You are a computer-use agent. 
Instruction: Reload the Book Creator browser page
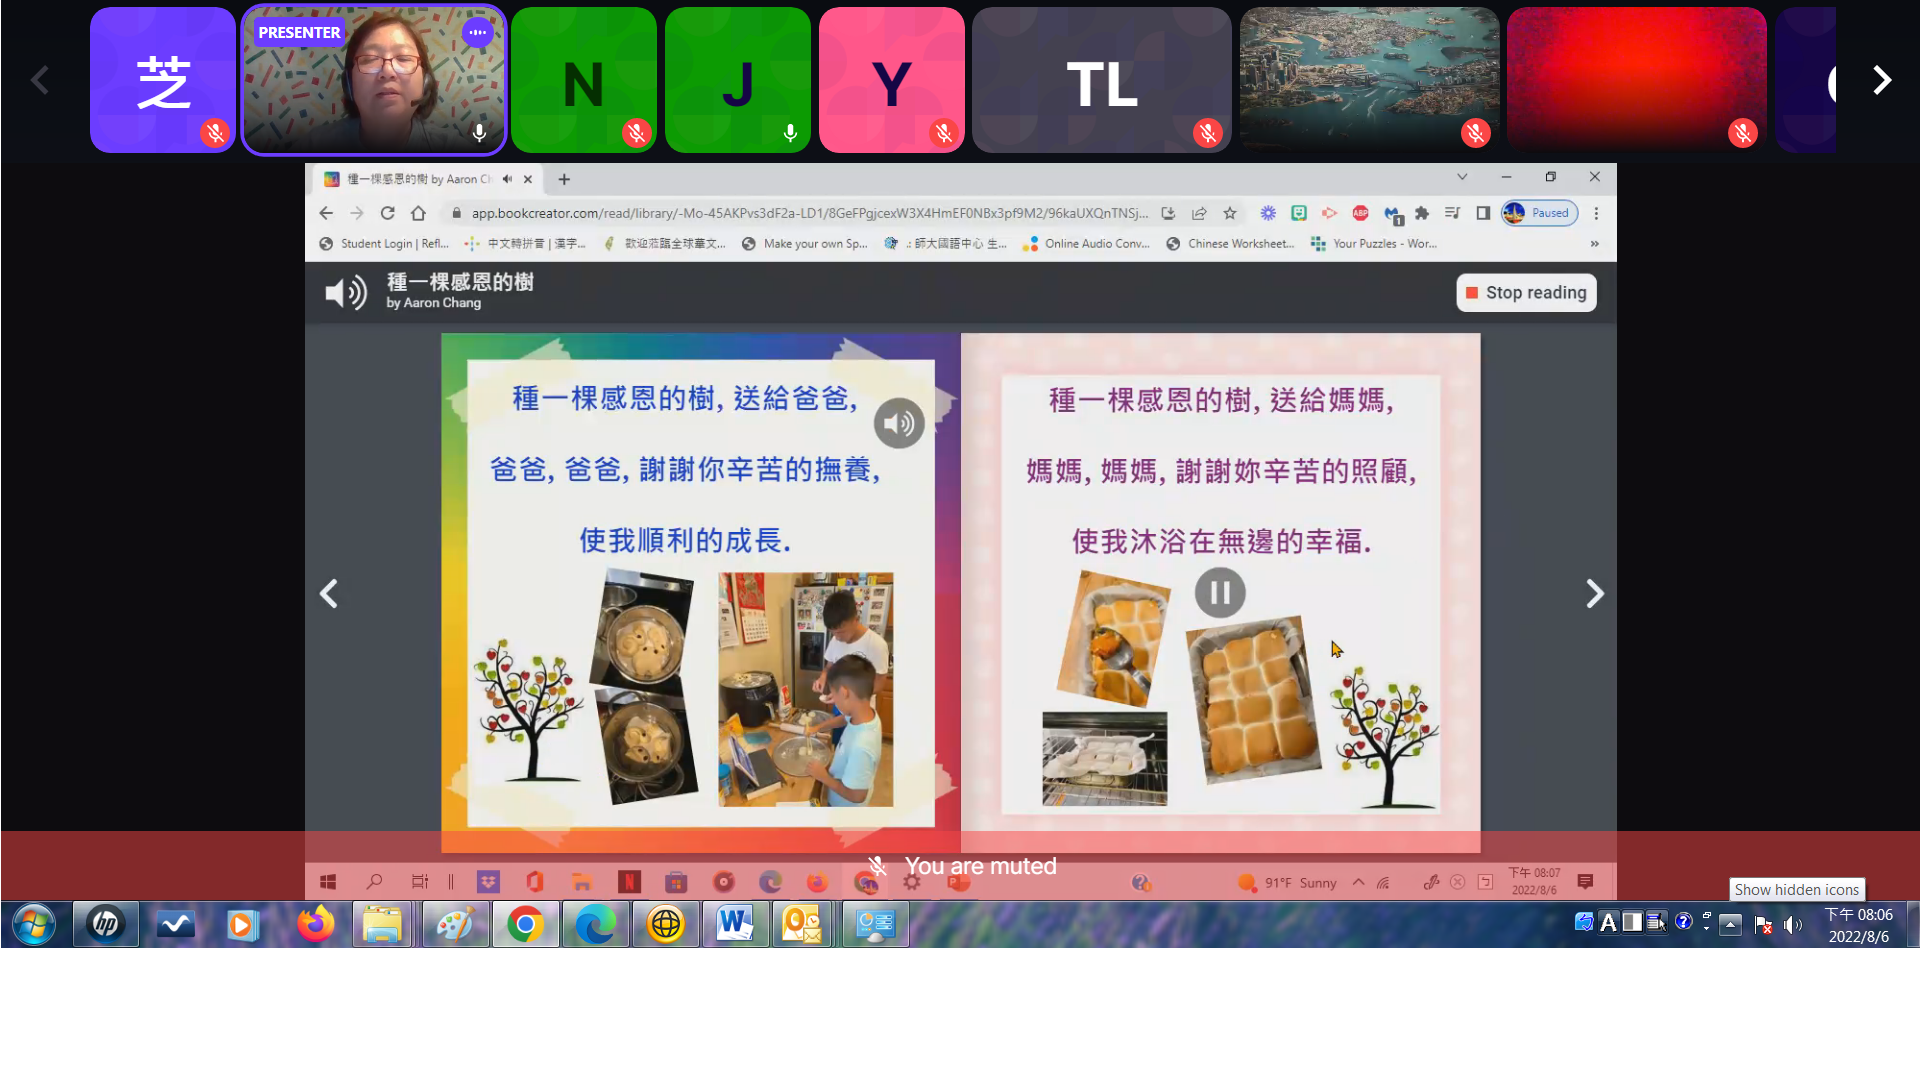[388, 213]
